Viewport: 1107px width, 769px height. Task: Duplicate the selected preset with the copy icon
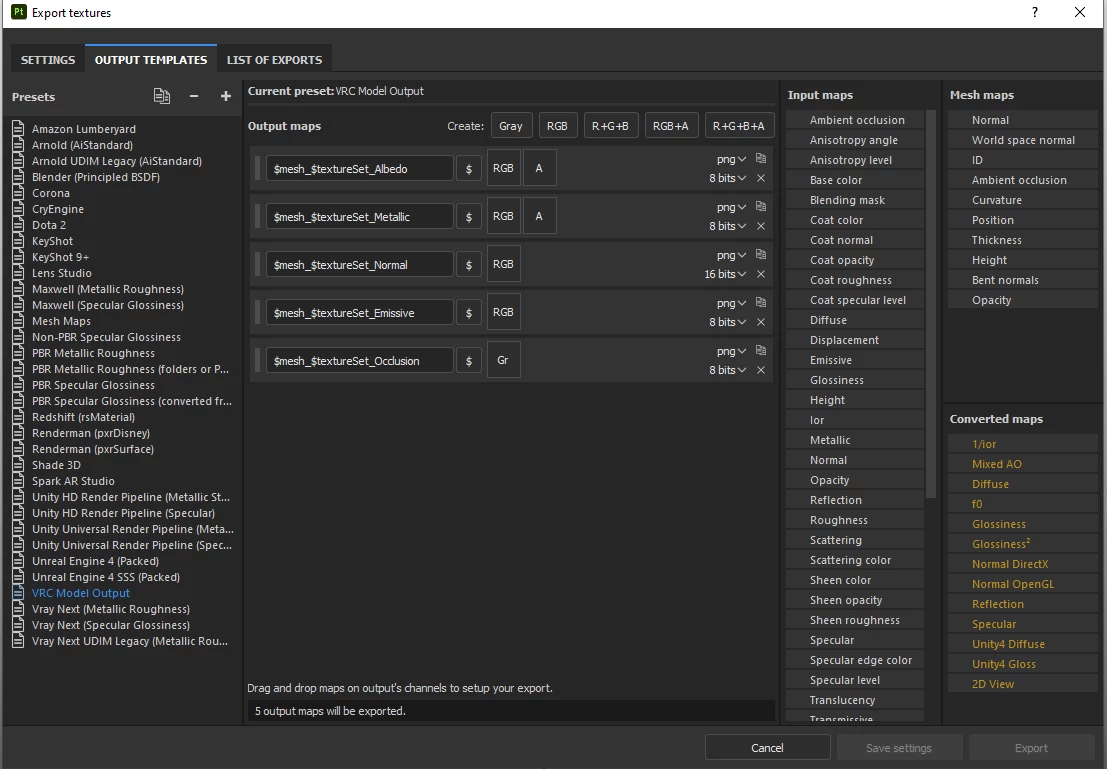point(162,96)
